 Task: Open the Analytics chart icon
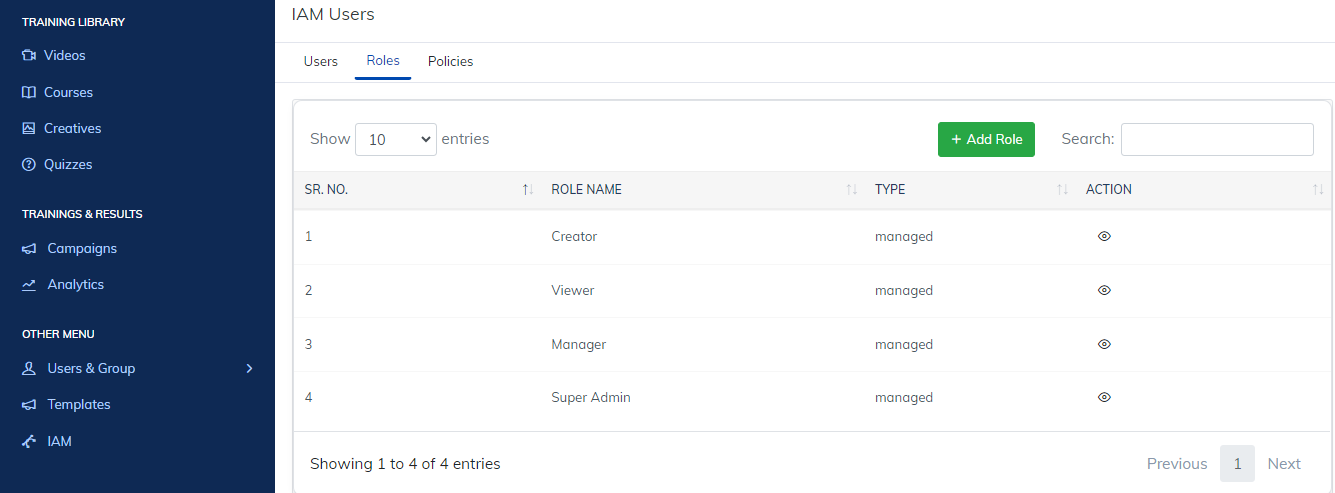(x=29, y=285)
